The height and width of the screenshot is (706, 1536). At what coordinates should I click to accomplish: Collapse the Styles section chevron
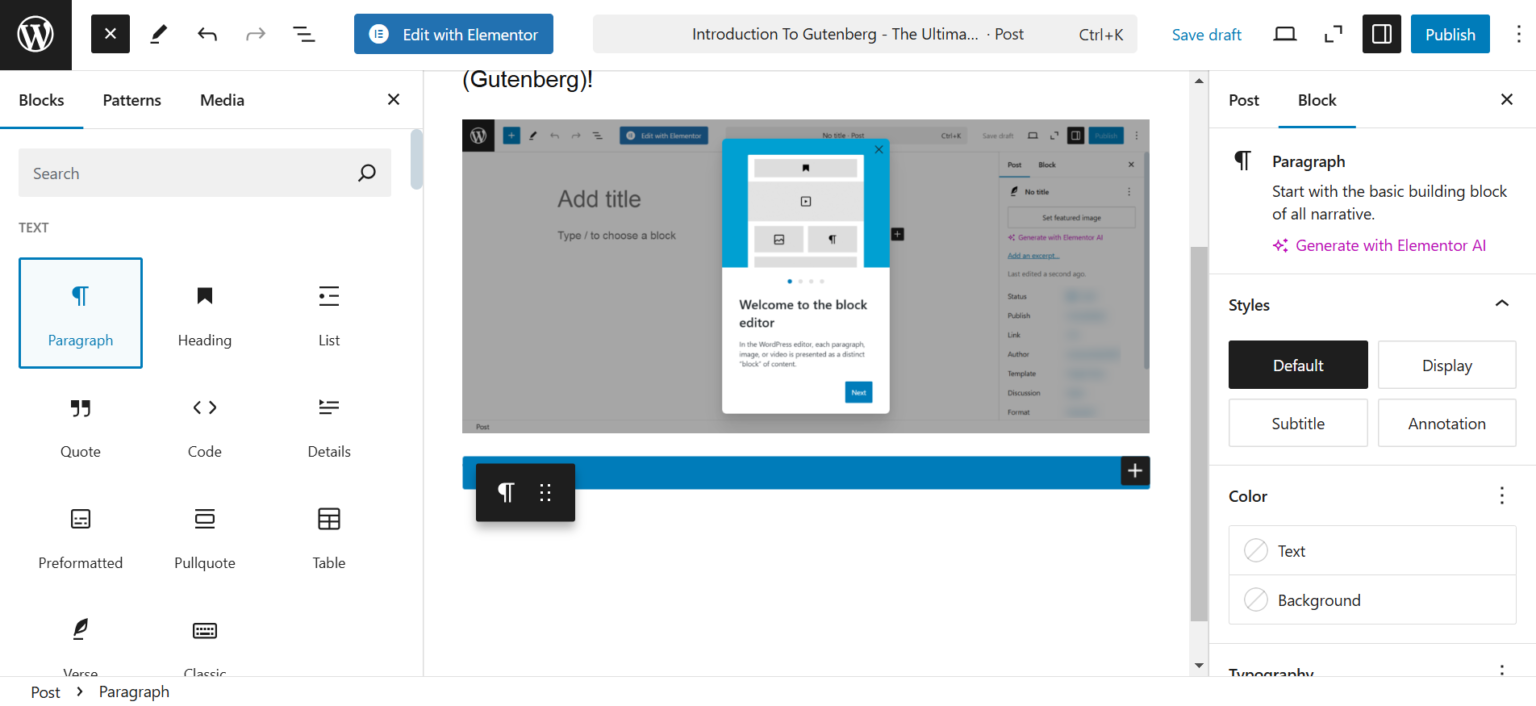pyautogui.click(x=1501, y=303)
